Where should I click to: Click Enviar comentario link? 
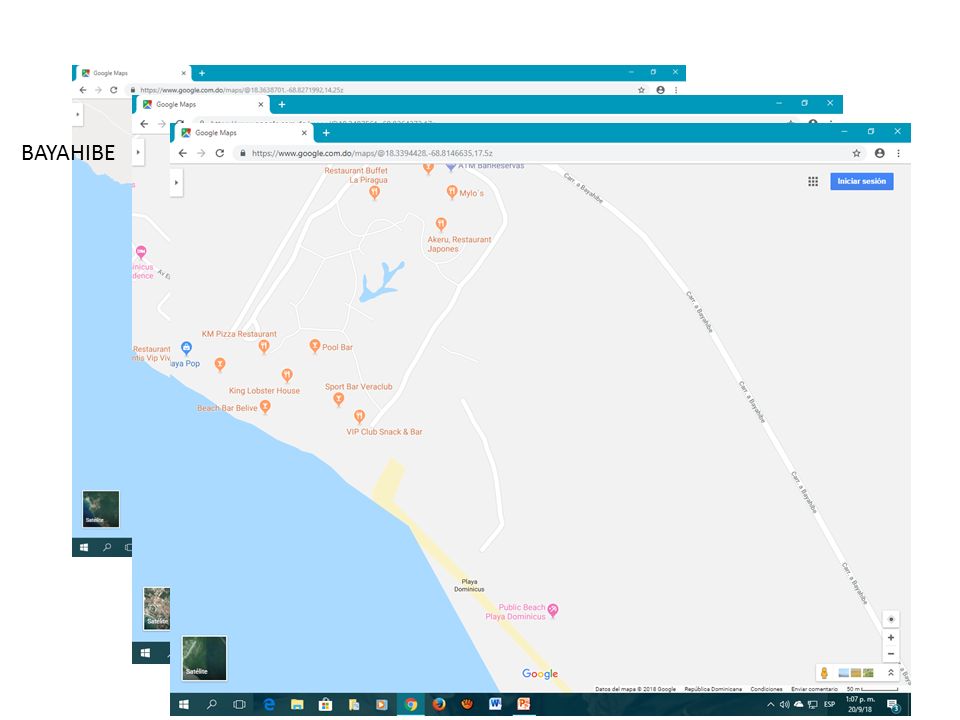814,689
